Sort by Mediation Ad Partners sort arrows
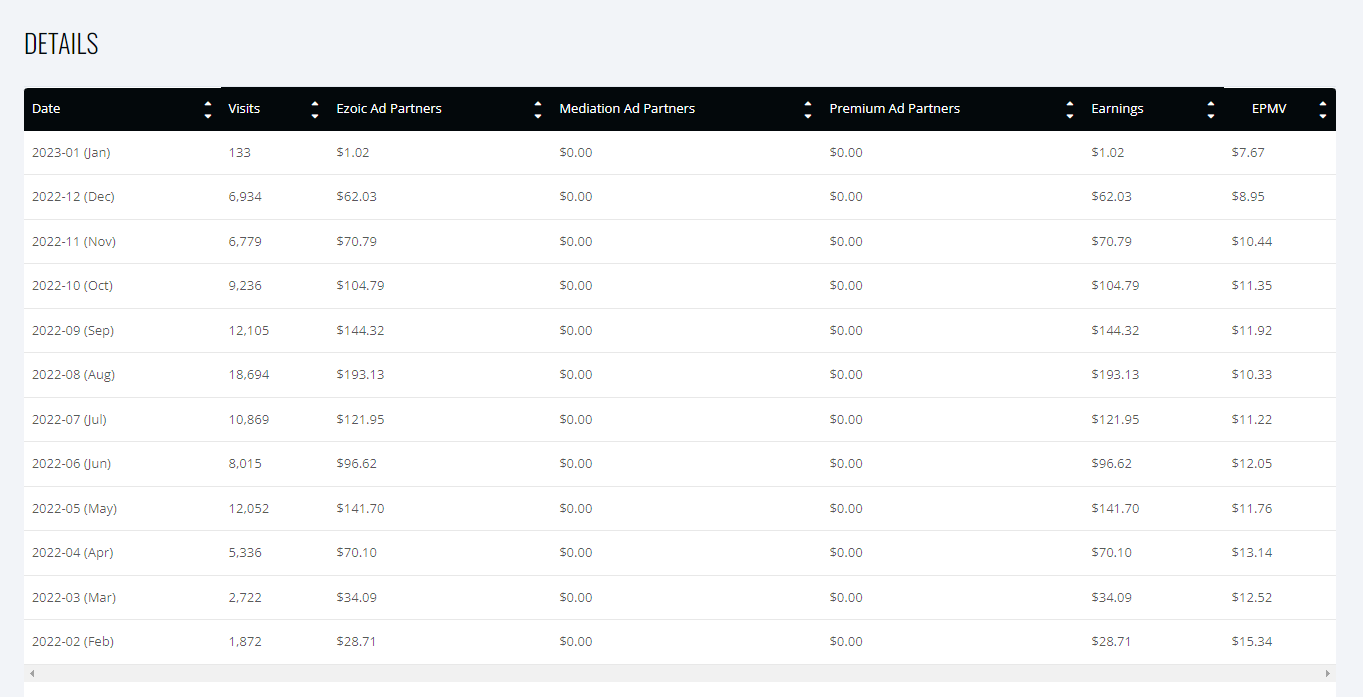1363x697 pixels. click(x=808, y=110)
